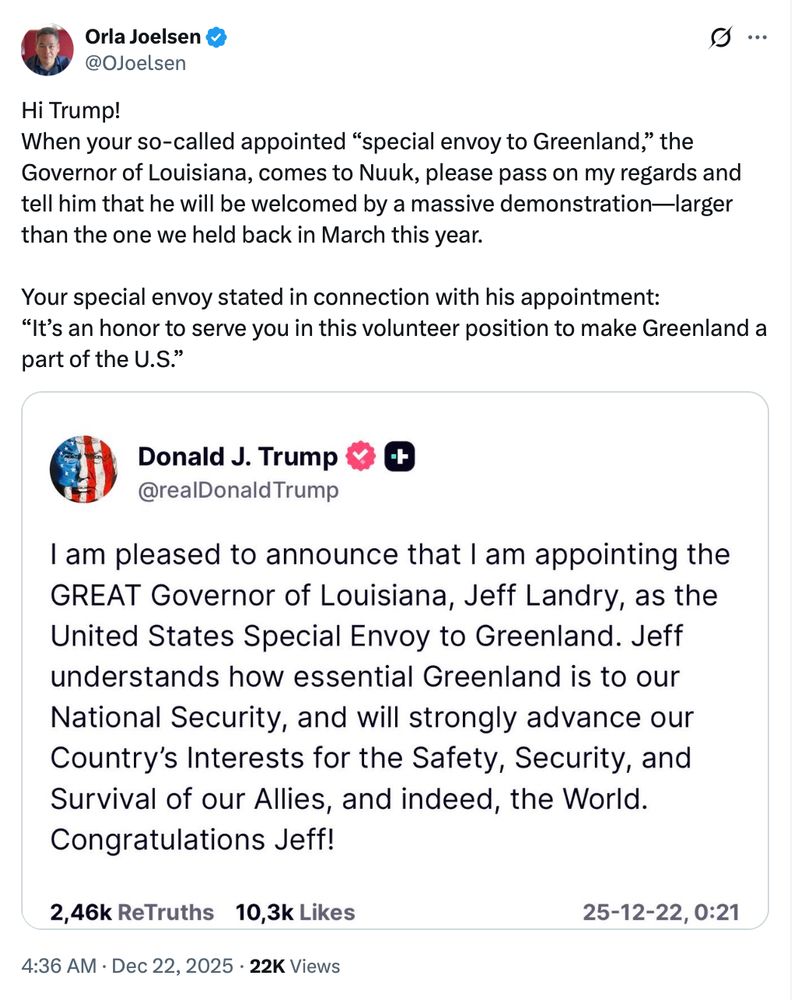The height and width of the screenshot is (1000, 795).
Task: Open the 4:36 AM · Dec 22, 2025 timestamp
Action: pyautogui.click(x=128, y=966)
